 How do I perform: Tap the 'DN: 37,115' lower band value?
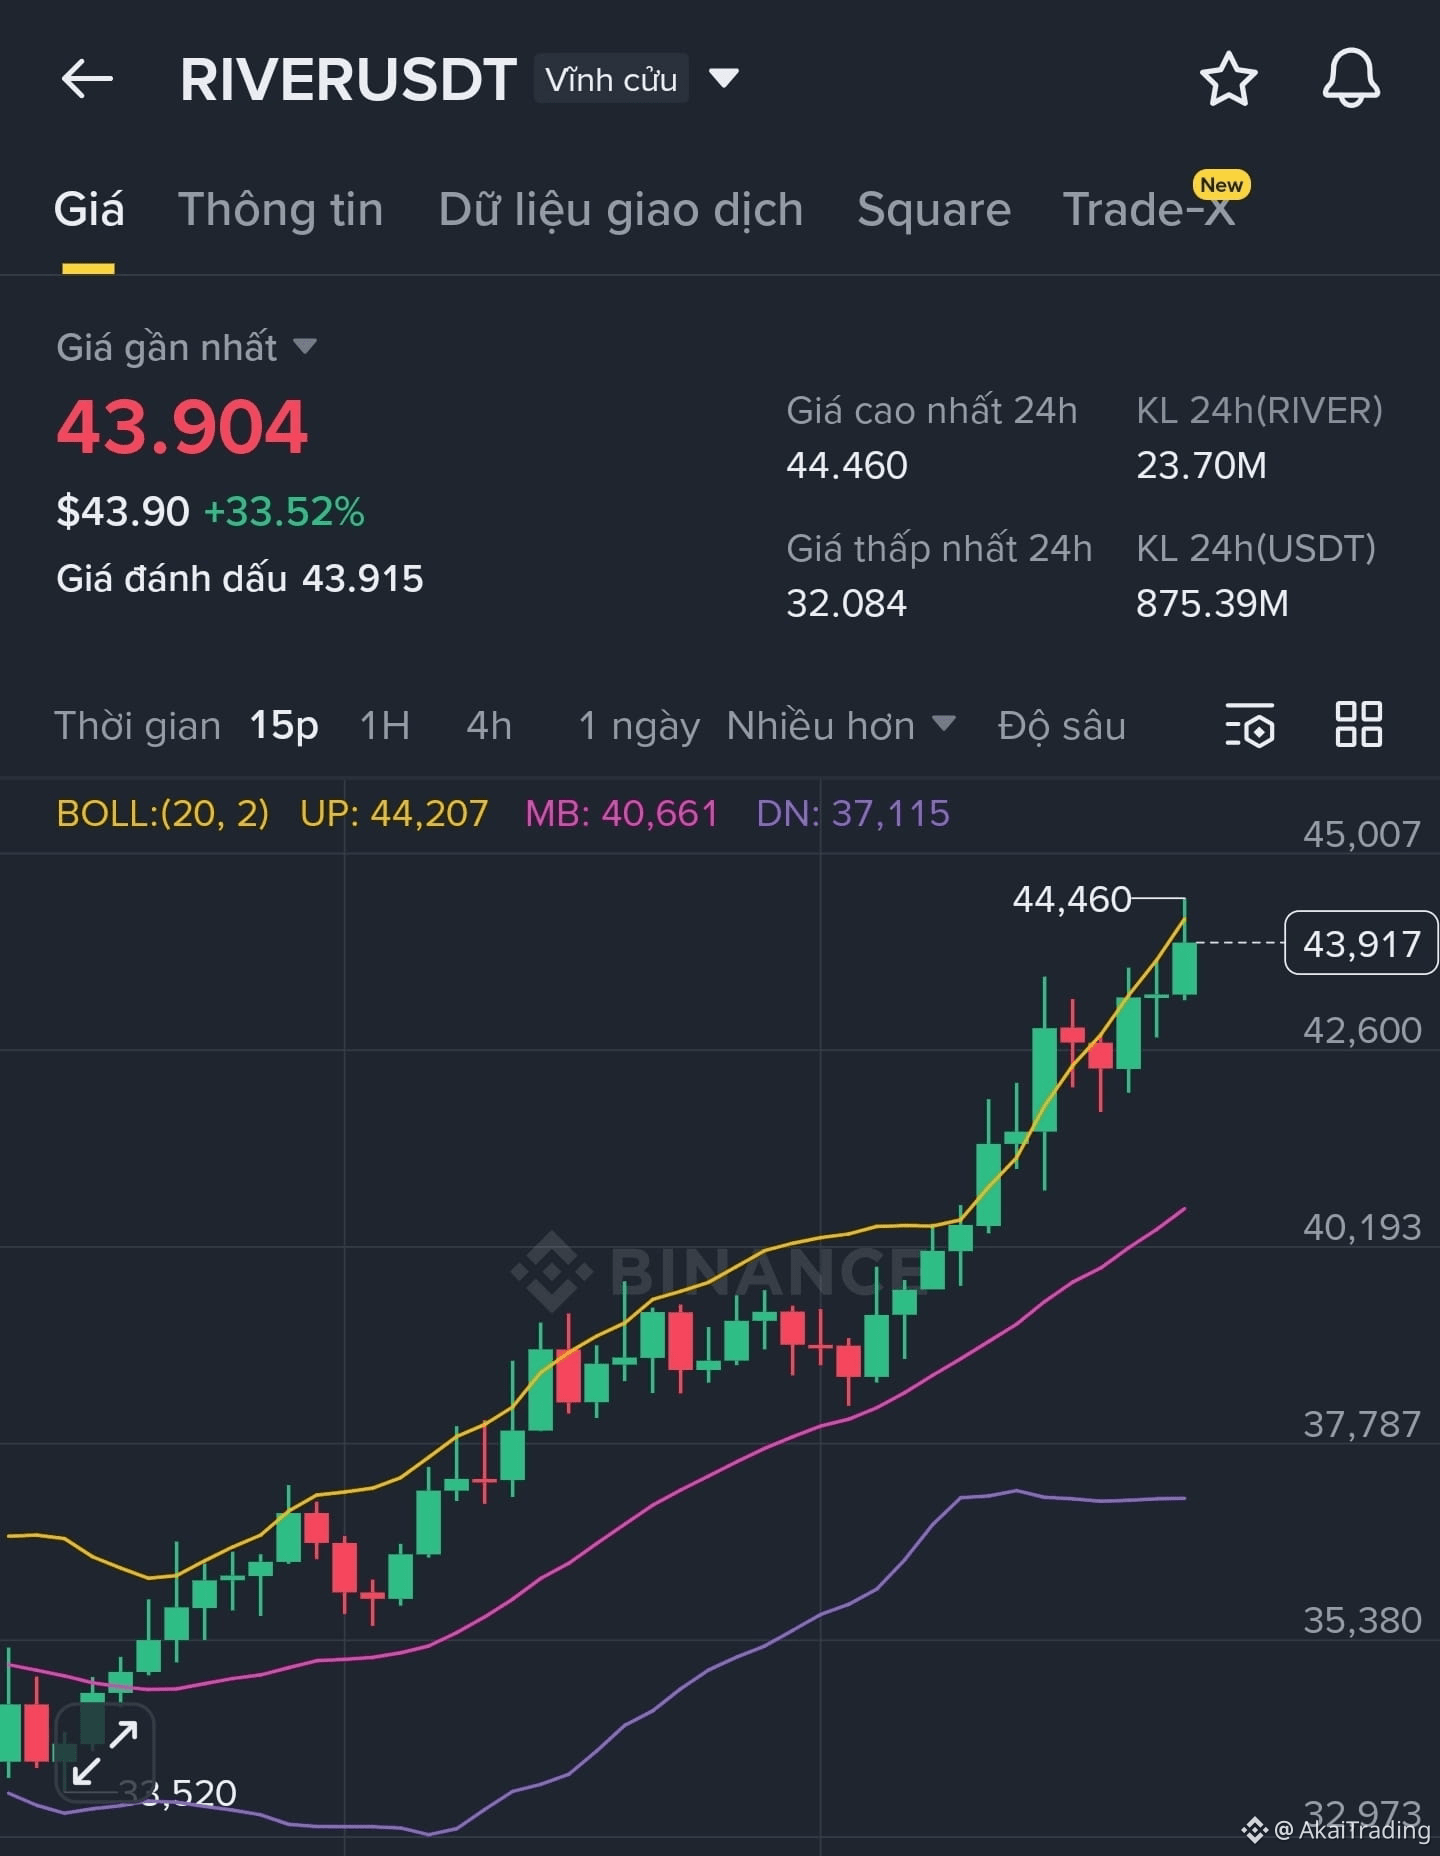pos(853,813)
